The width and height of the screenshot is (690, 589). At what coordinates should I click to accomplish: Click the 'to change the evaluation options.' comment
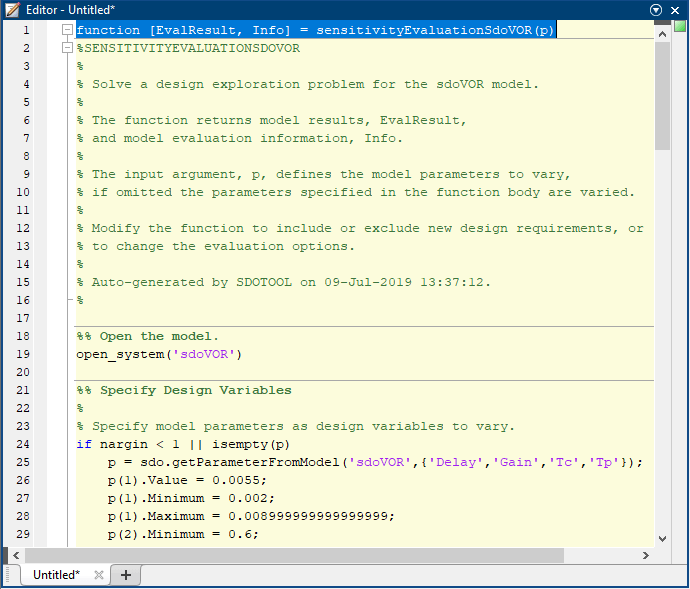(x=216, y=246)
